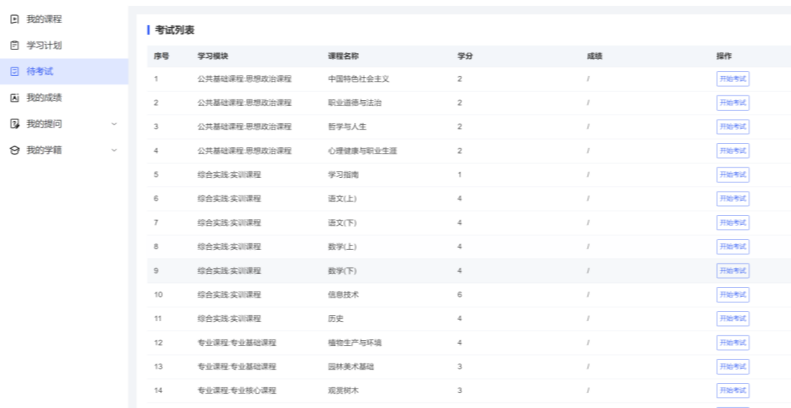The height and width of the screenshot is (408, 791).
Task: Select course name 园林美术基础
Action: (351, 367)
